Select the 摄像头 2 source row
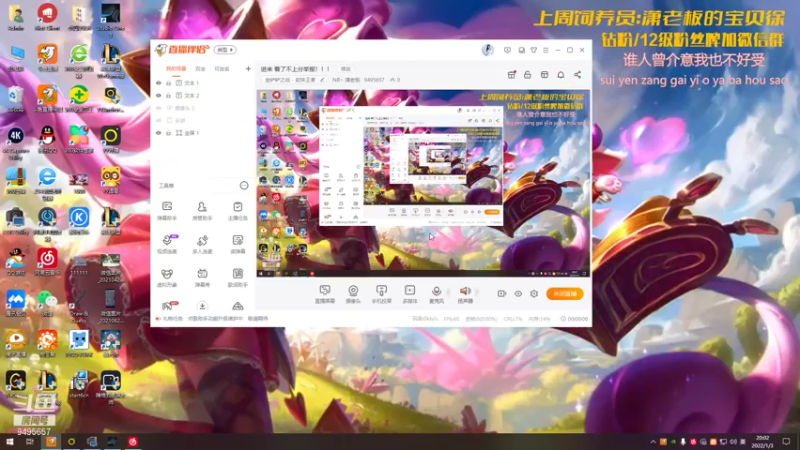The width and height of the screenshot is (800, 450). click(x=203, y=108)
